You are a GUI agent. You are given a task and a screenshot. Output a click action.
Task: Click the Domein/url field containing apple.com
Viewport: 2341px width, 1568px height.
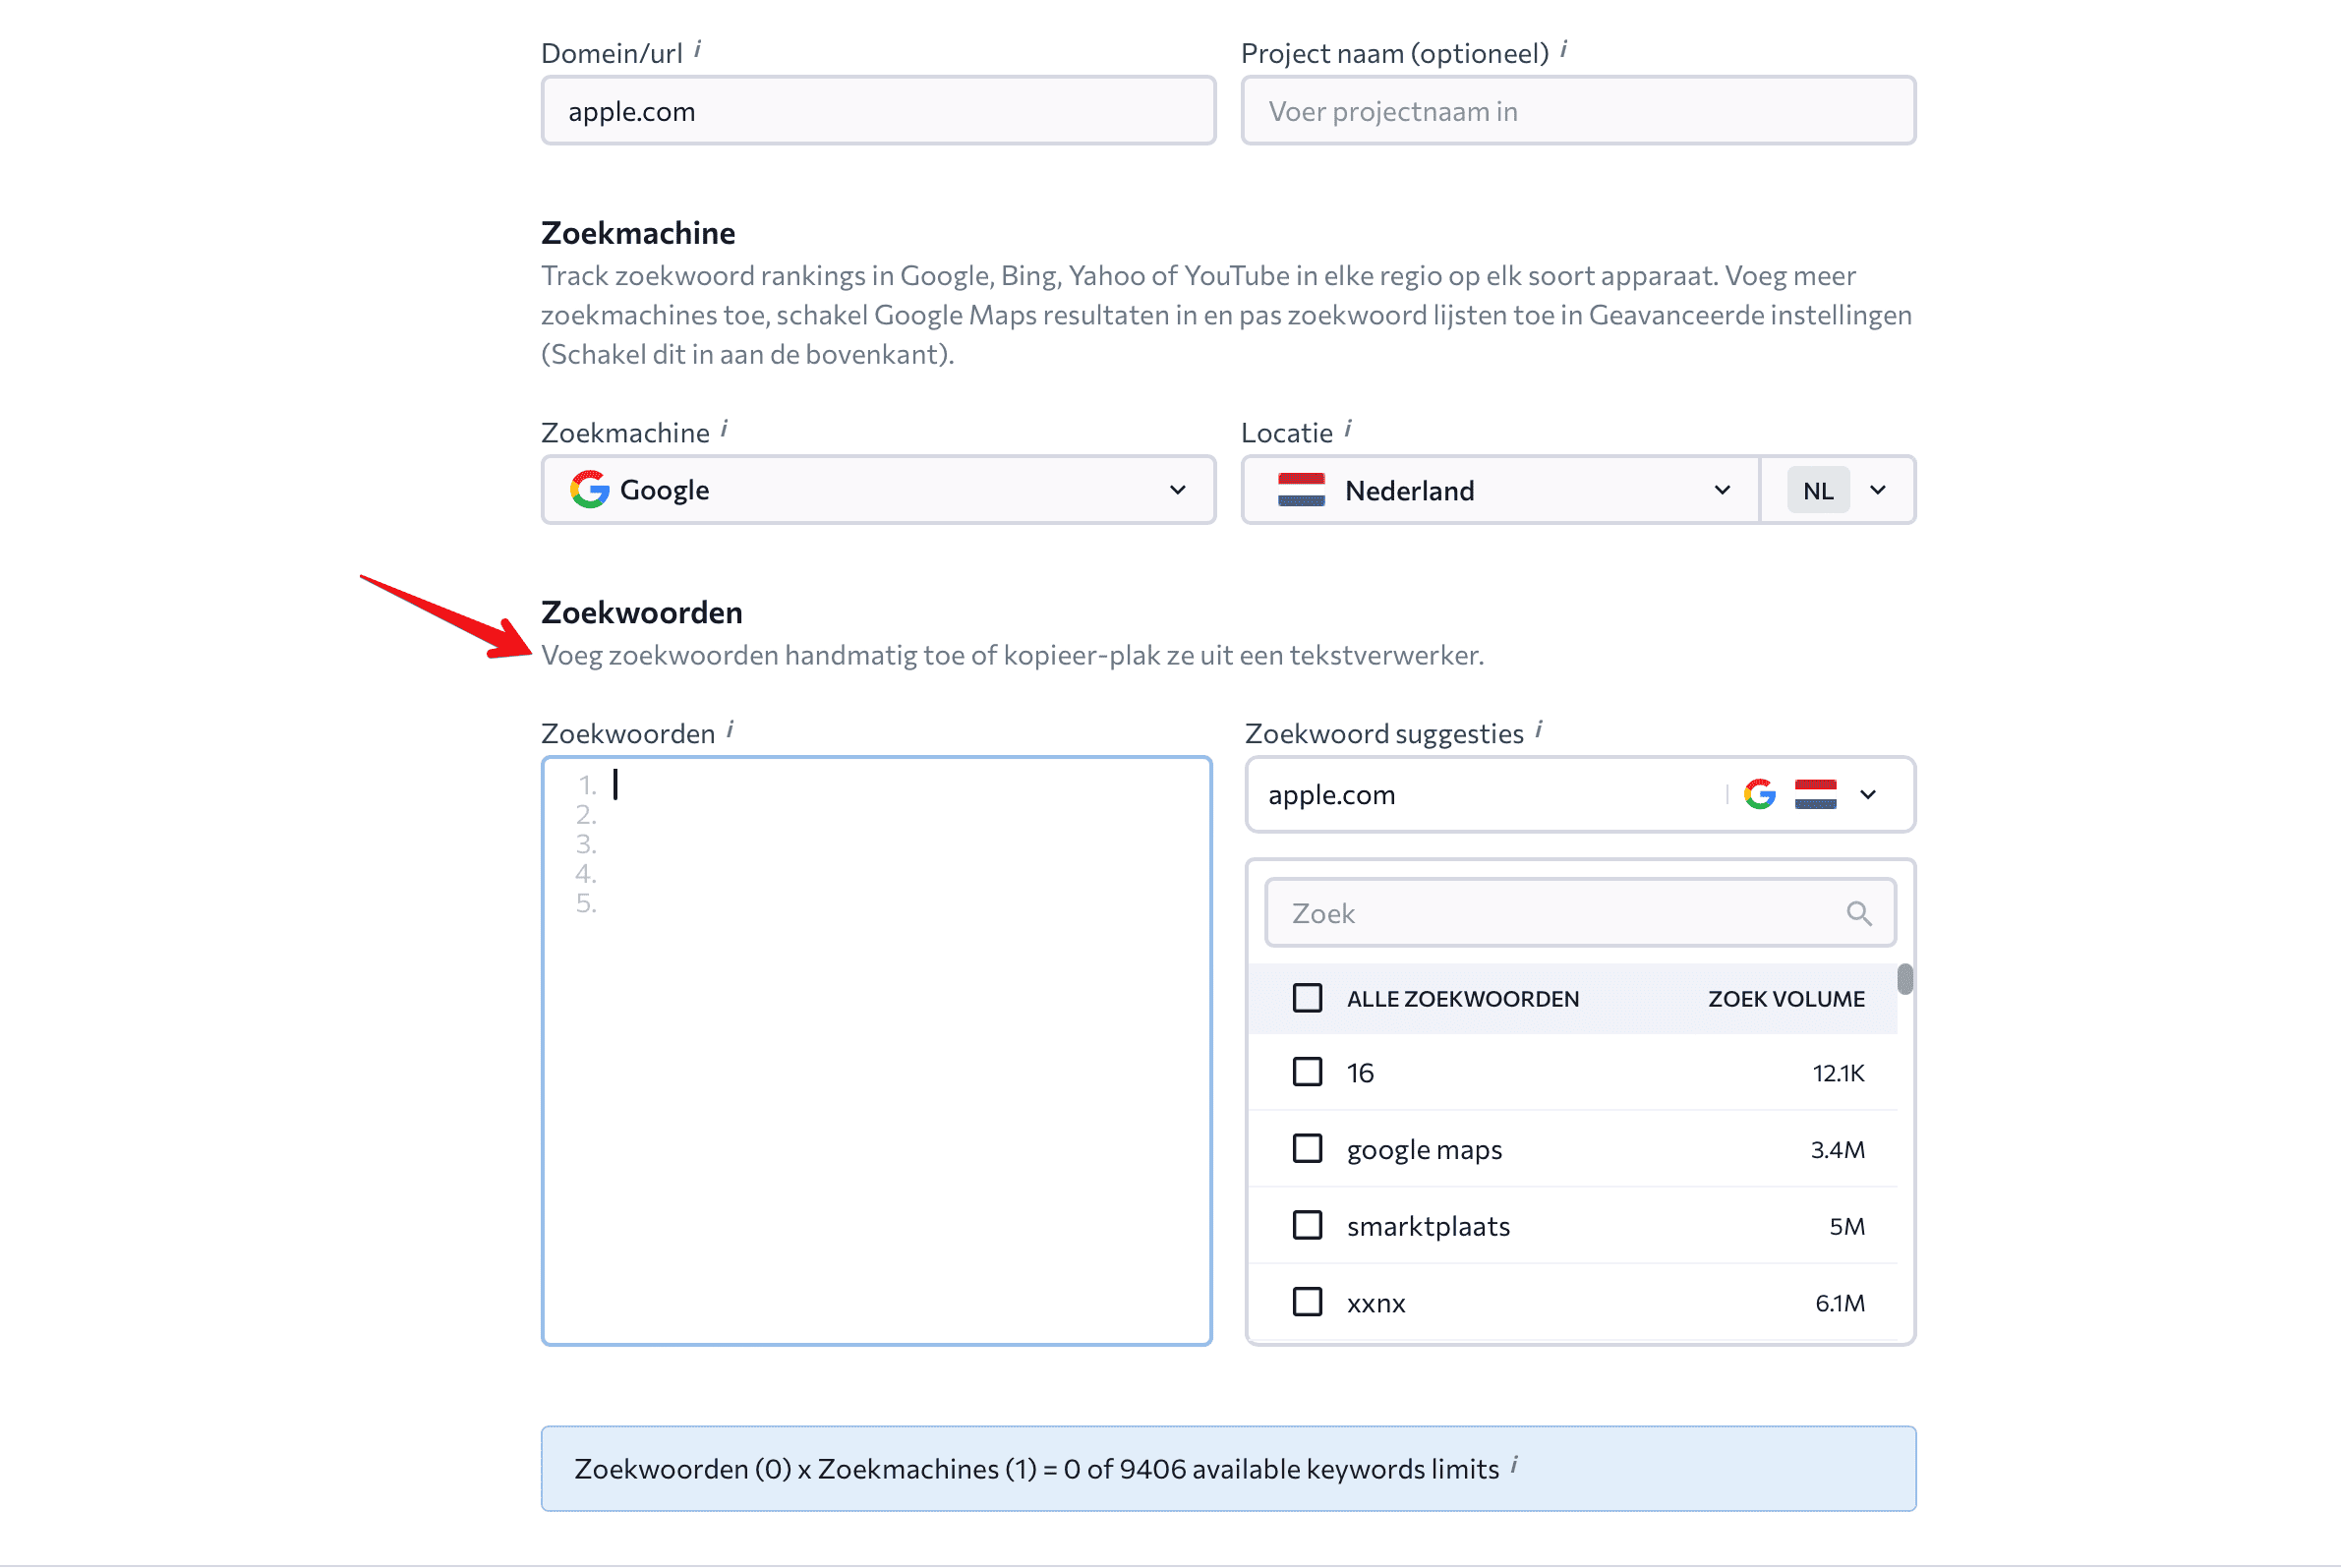click(x=878, y=111)
